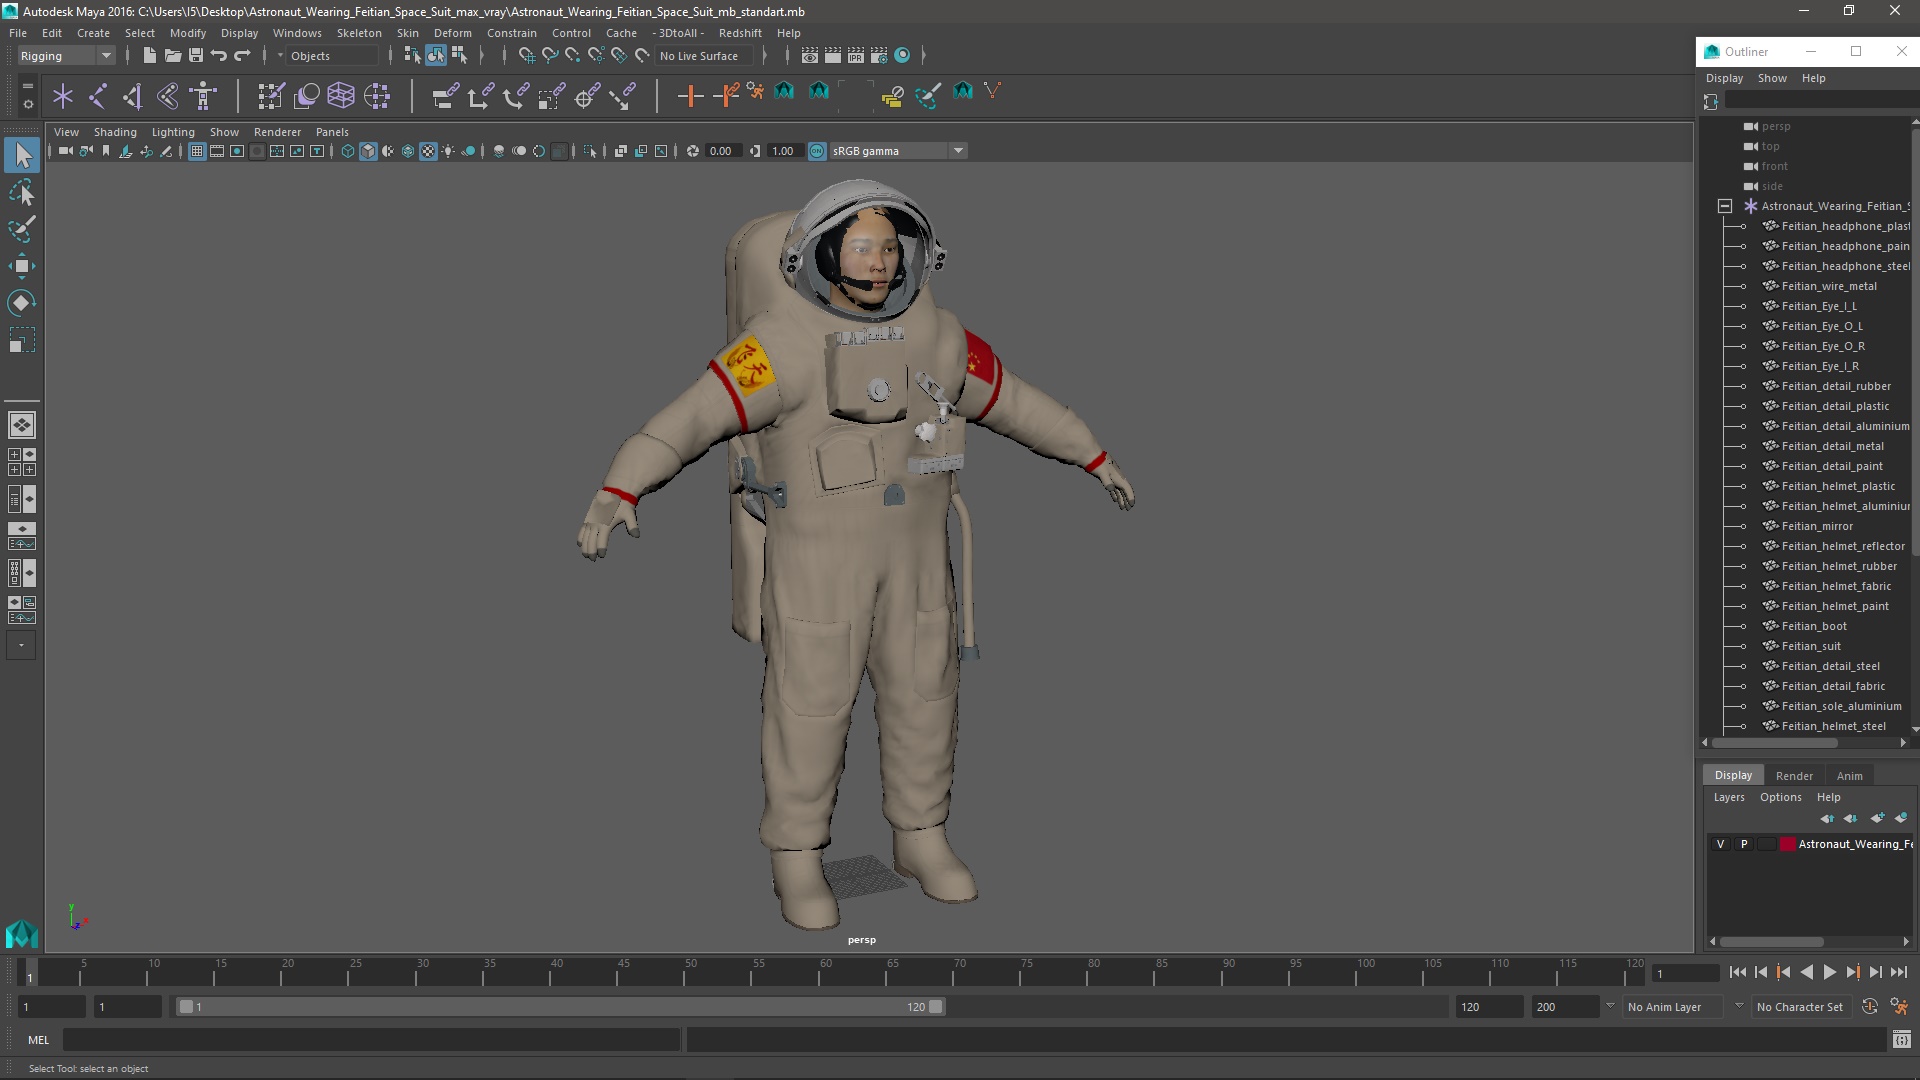Click Go to End of playback range
This screenshot has height=1080, width=1920.
[x=1898, y=972]
